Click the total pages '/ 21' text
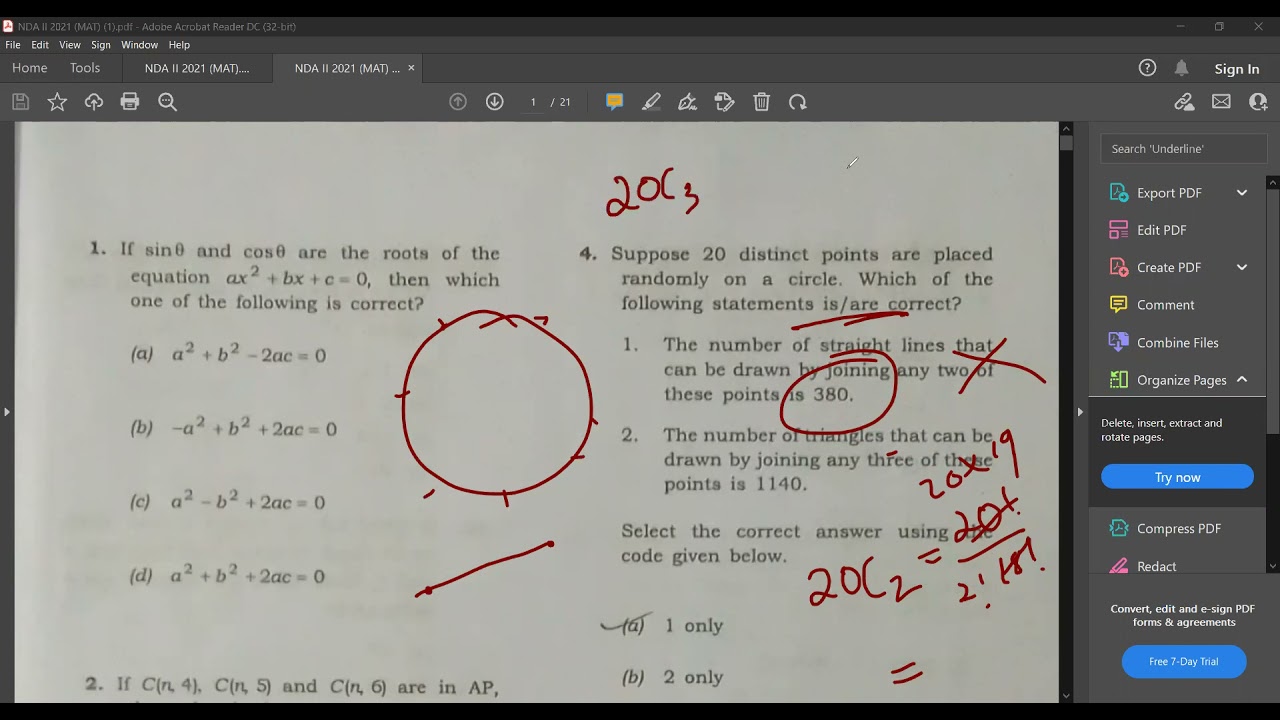 point(561,102)
